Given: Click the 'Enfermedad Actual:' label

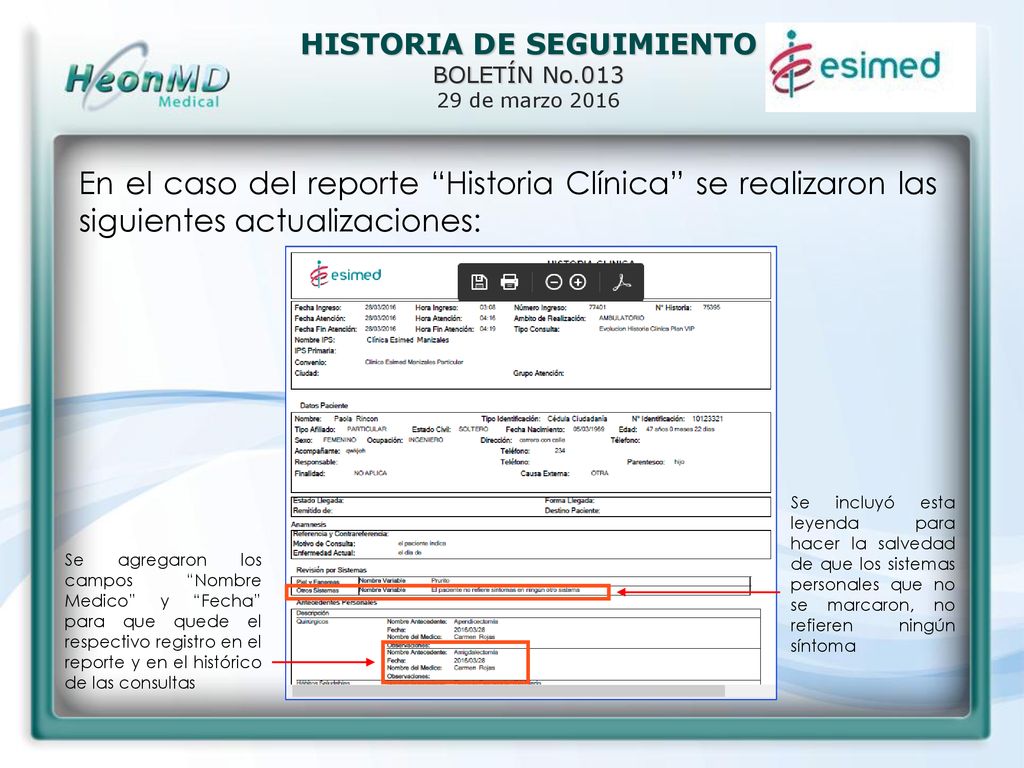Looking at the screenshot, I should [323, 553].
